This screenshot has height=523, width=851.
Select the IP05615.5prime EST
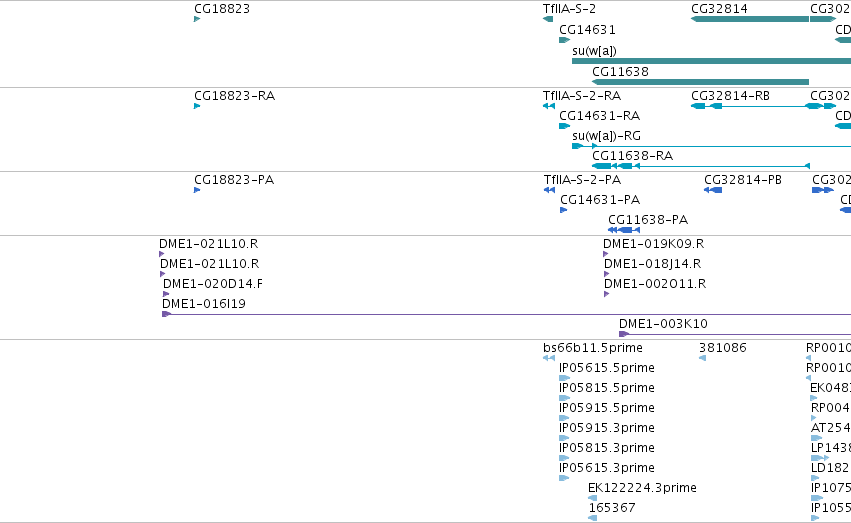point(564,378)
